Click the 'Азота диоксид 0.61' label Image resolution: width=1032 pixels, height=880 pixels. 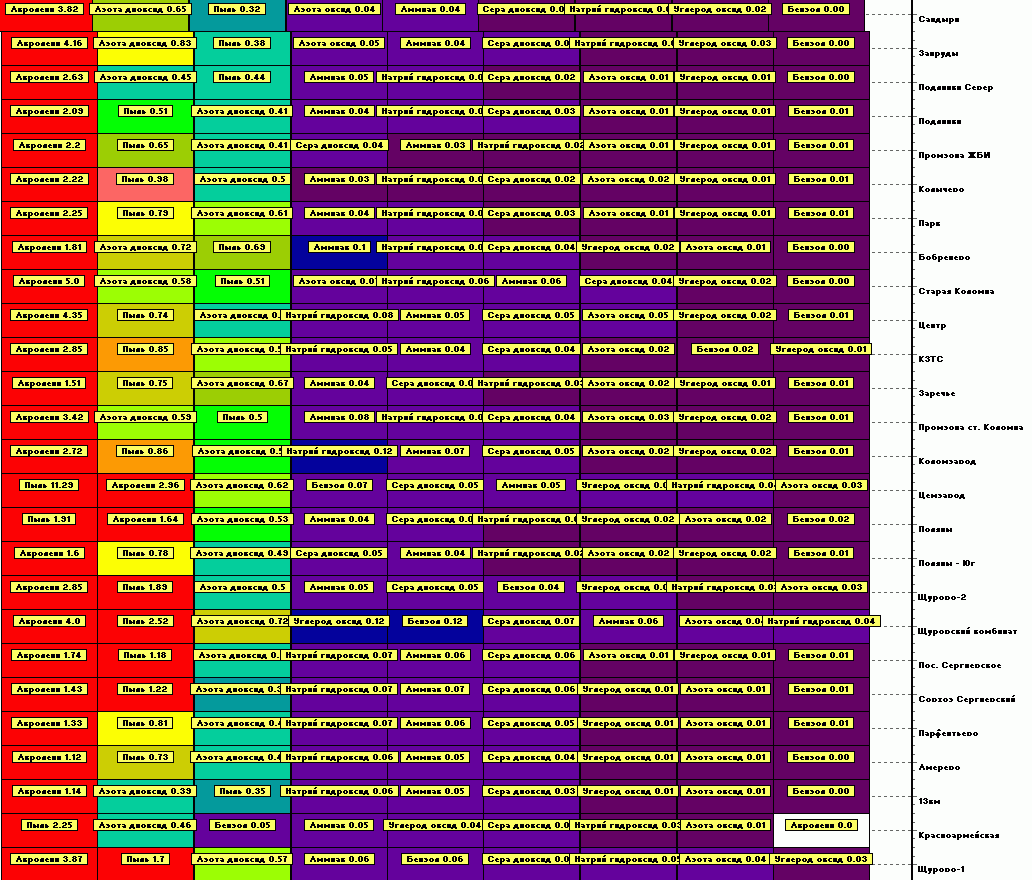coord(242,213)
